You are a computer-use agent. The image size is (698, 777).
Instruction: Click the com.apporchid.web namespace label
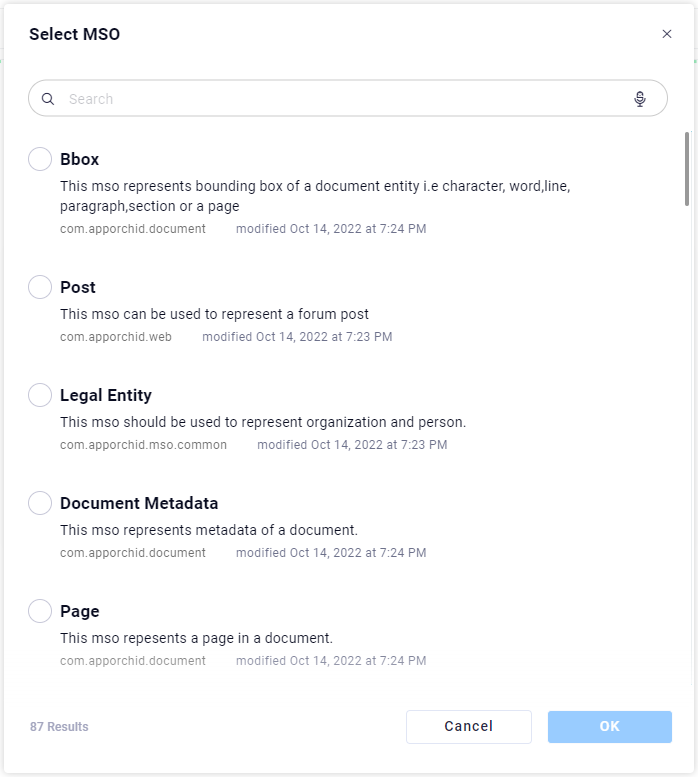click(116, 337)
